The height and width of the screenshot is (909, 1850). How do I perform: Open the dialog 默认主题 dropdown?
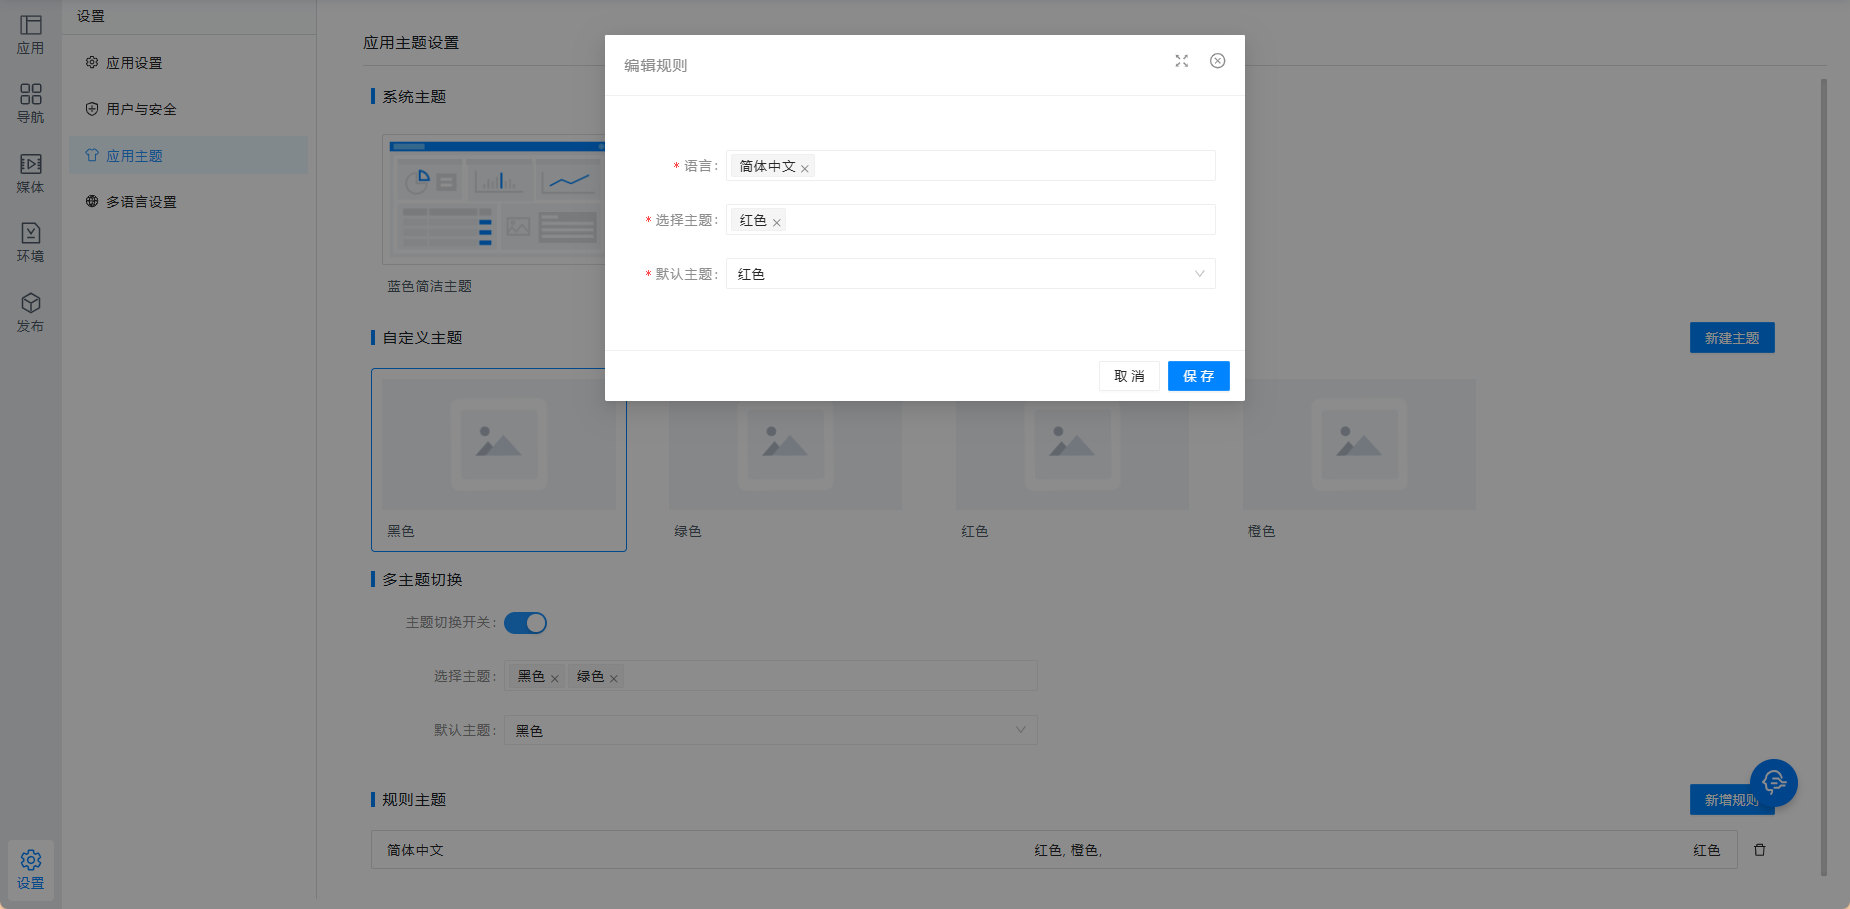pyautogui.click(x=970, y=274)
